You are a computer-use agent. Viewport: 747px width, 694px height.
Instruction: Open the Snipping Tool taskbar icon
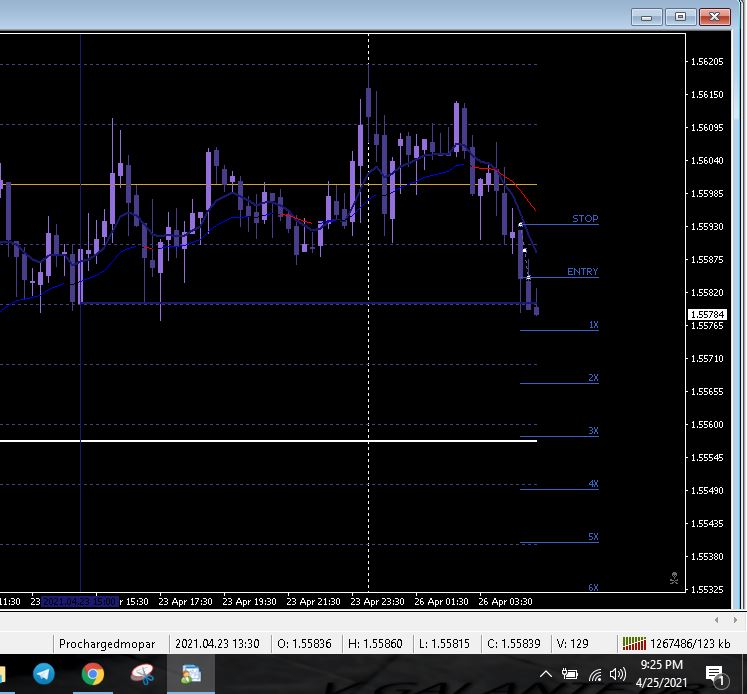coord(142,674)
